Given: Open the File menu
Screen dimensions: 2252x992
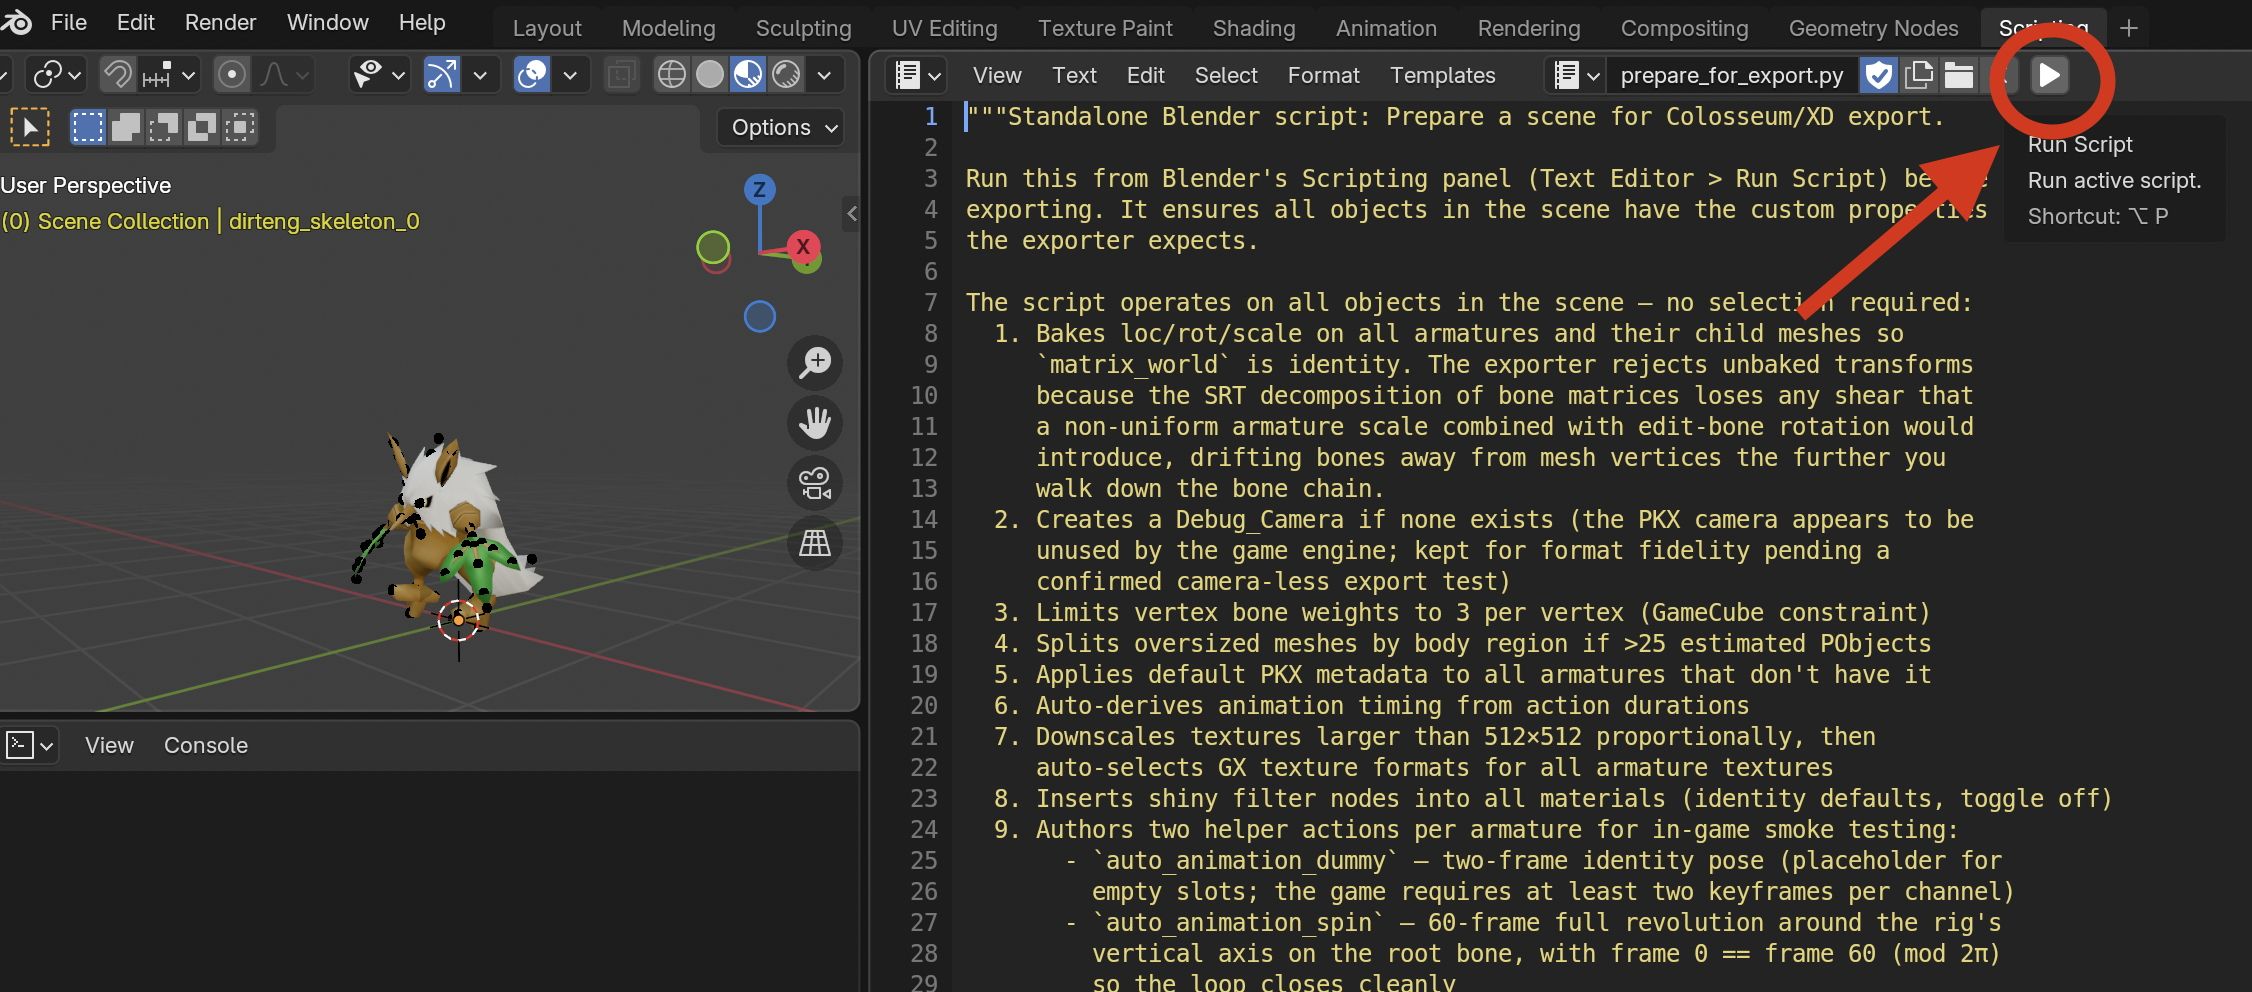Looking at the screenshot, I should (69, 22).
